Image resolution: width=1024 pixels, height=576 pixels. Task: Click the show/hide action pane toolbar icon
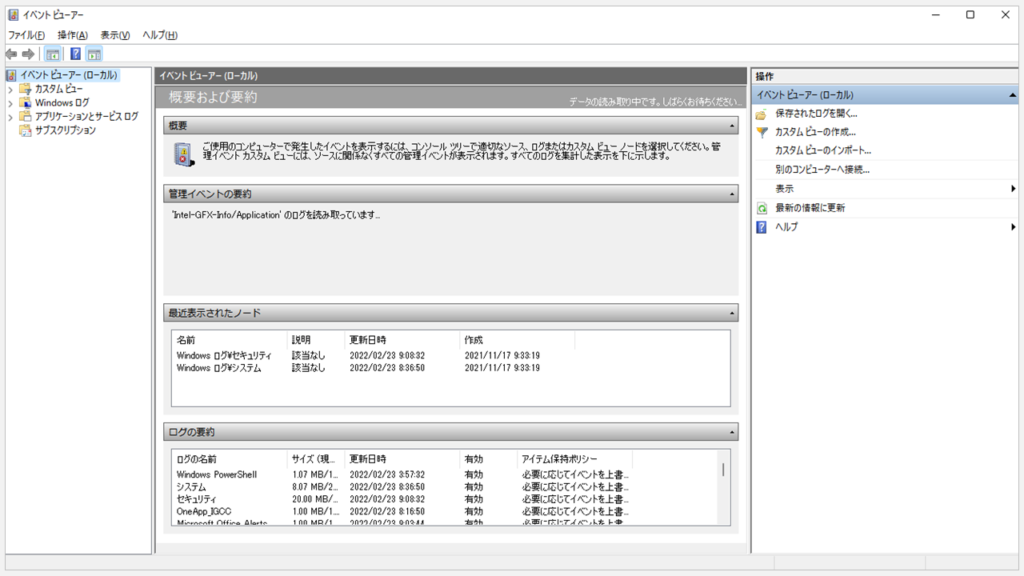tap(94, 54)
